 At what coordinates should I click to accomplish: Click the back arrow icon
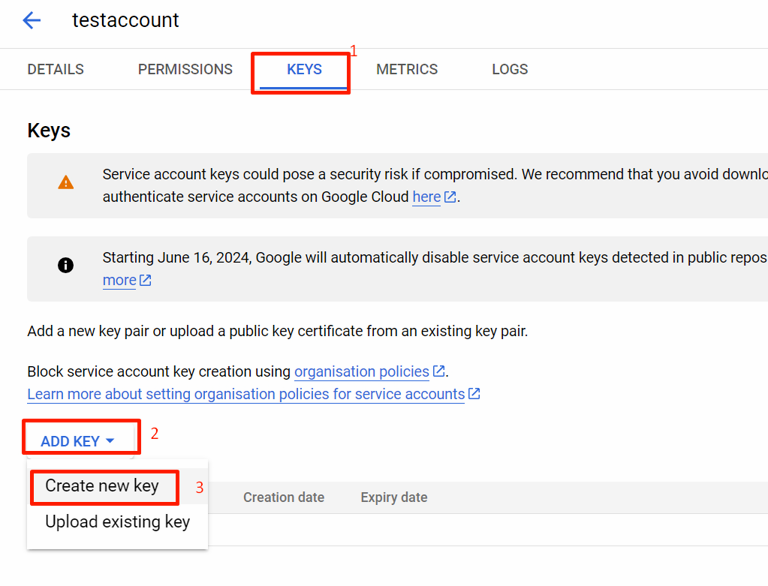[32, 20]
